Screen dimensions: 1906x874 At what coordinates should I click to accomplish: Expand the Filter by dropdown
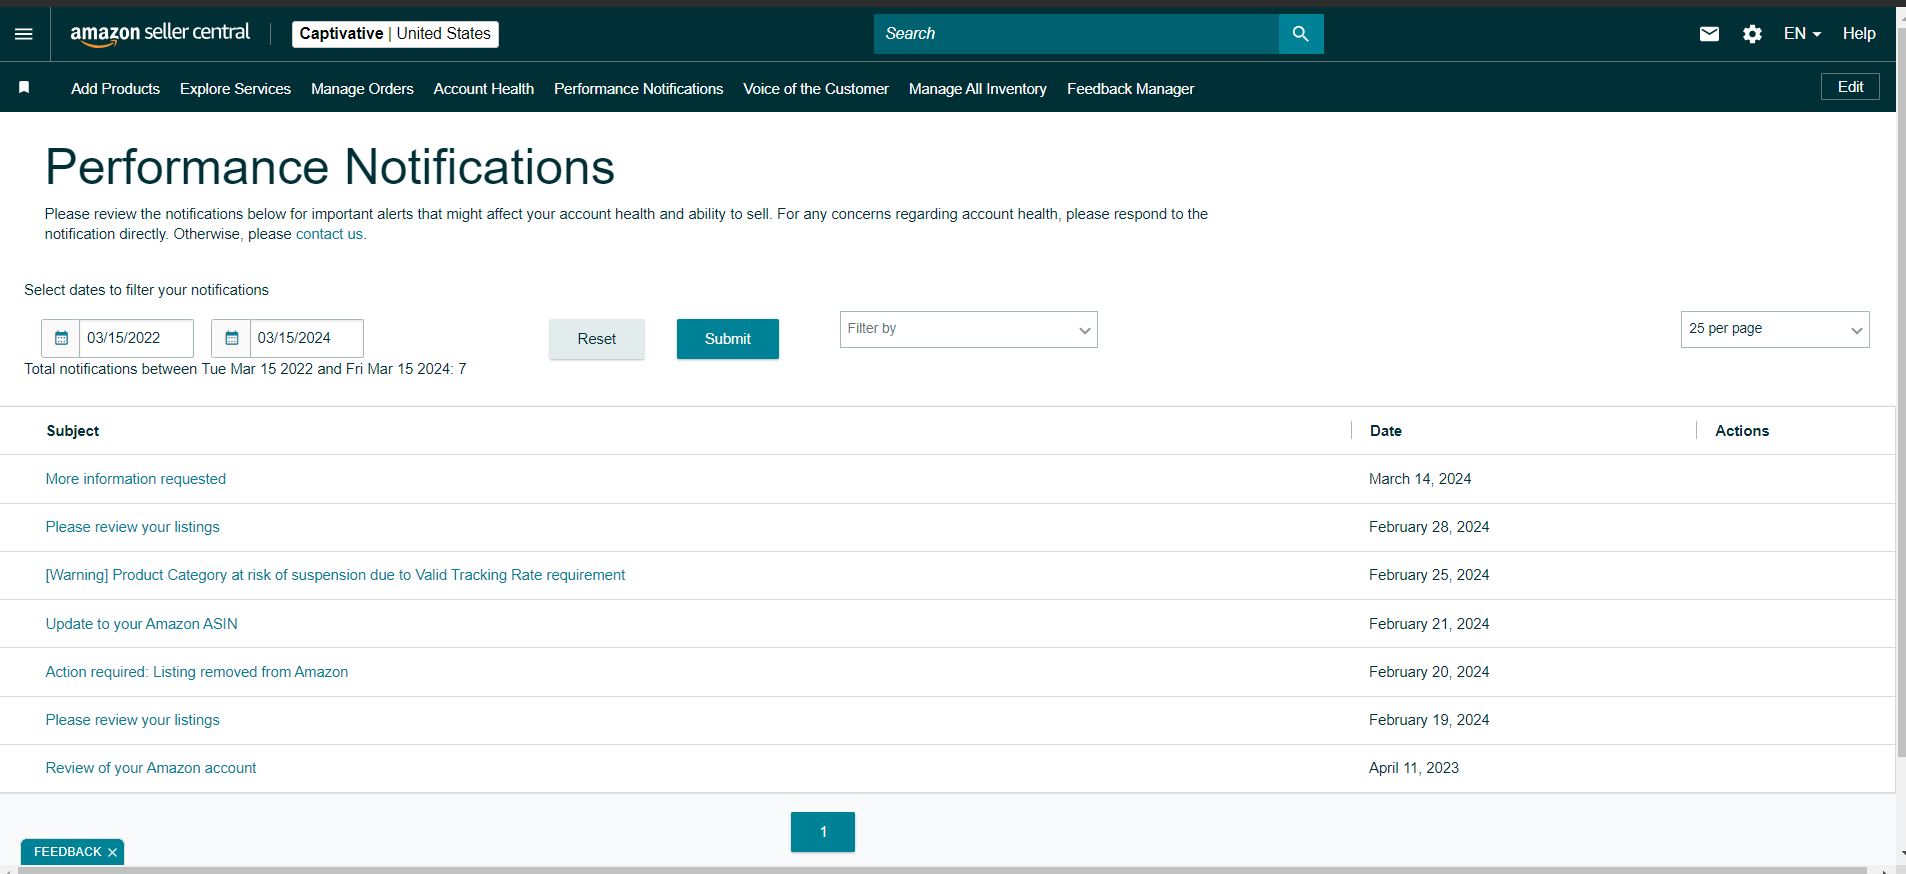tap(968, 329)
